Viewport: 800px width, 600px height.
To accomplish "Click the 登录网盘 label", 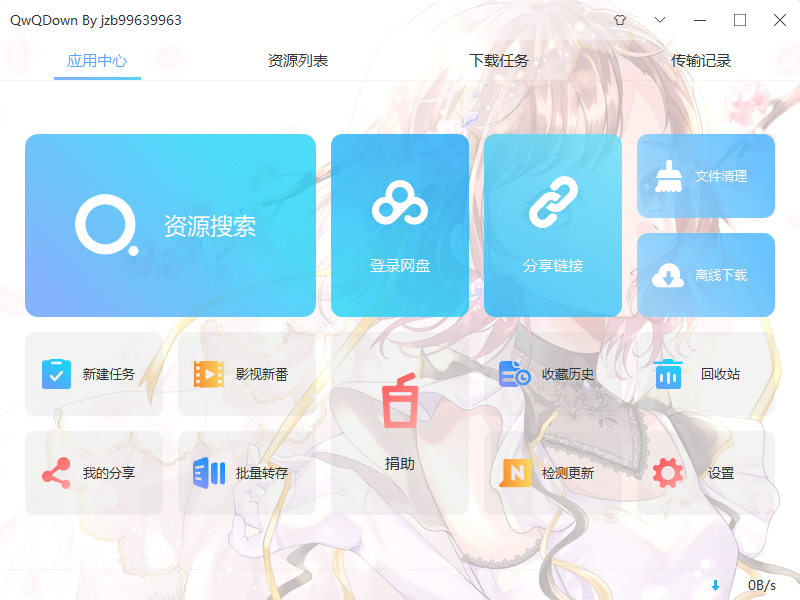I will tap(400, 265).
